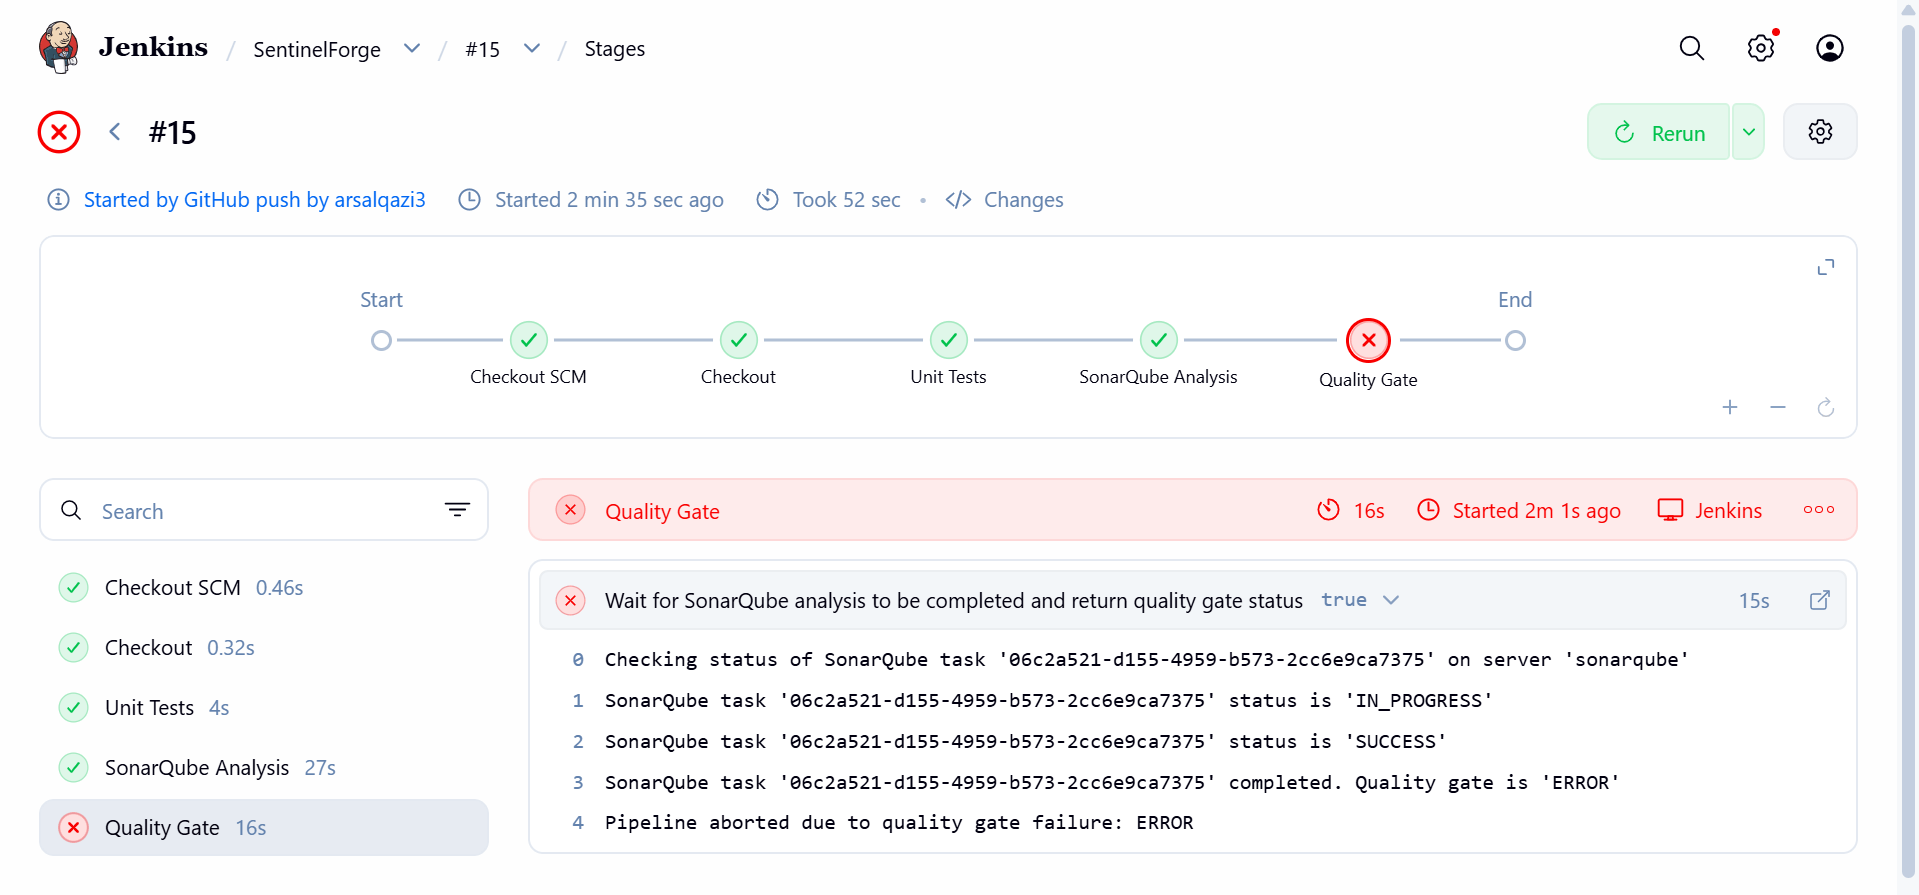Open stage filter icon in search box
This screenshot has height=895, width=1919.
pyautogui.click(x=457, y=510)
